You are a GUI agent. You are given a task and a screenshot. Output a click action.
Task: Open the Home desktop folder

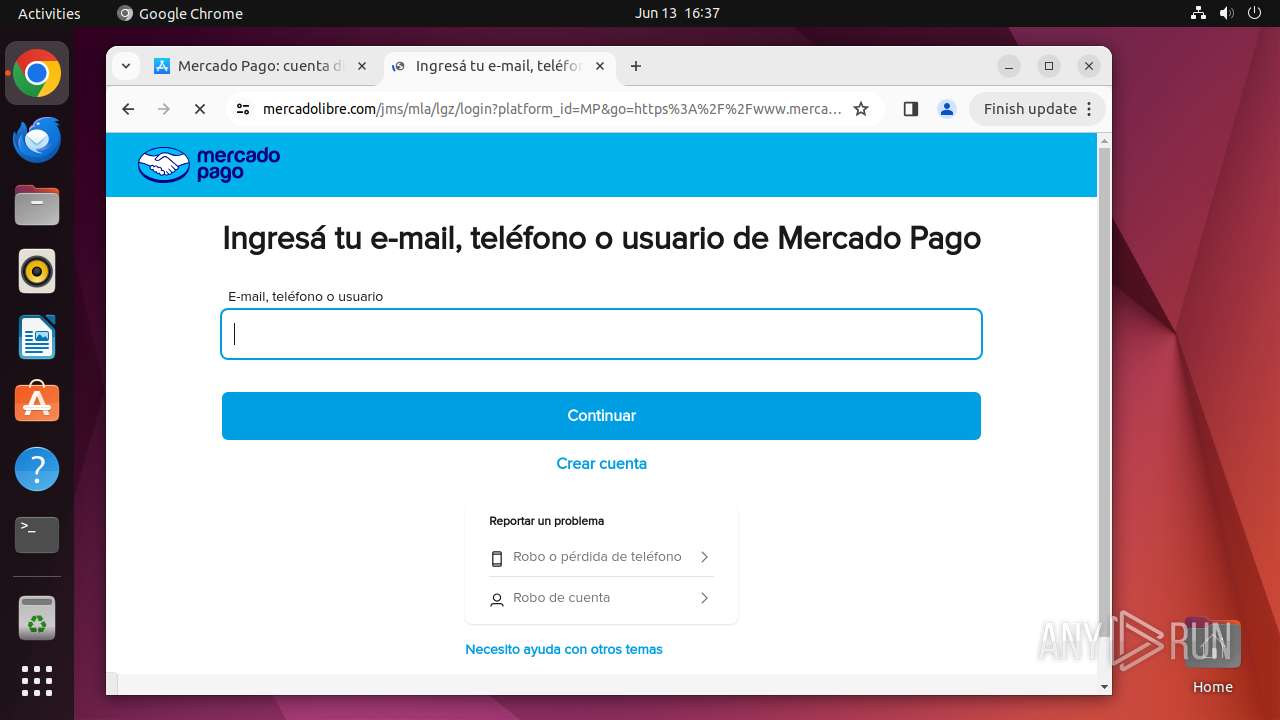click(1212, 654)
